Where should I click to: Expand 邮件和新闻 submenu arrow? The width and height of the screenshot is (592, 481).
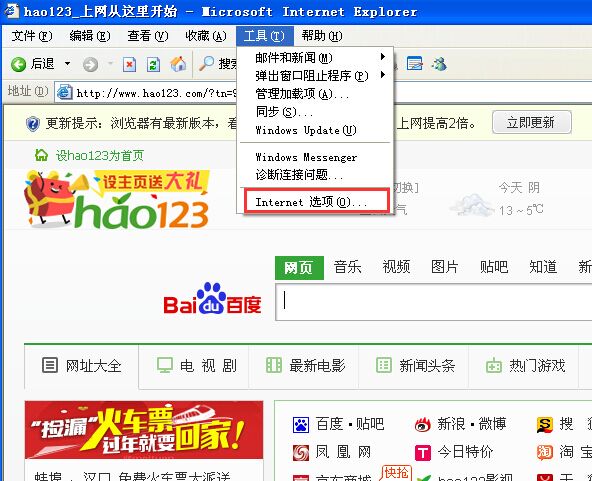(382, 57)
